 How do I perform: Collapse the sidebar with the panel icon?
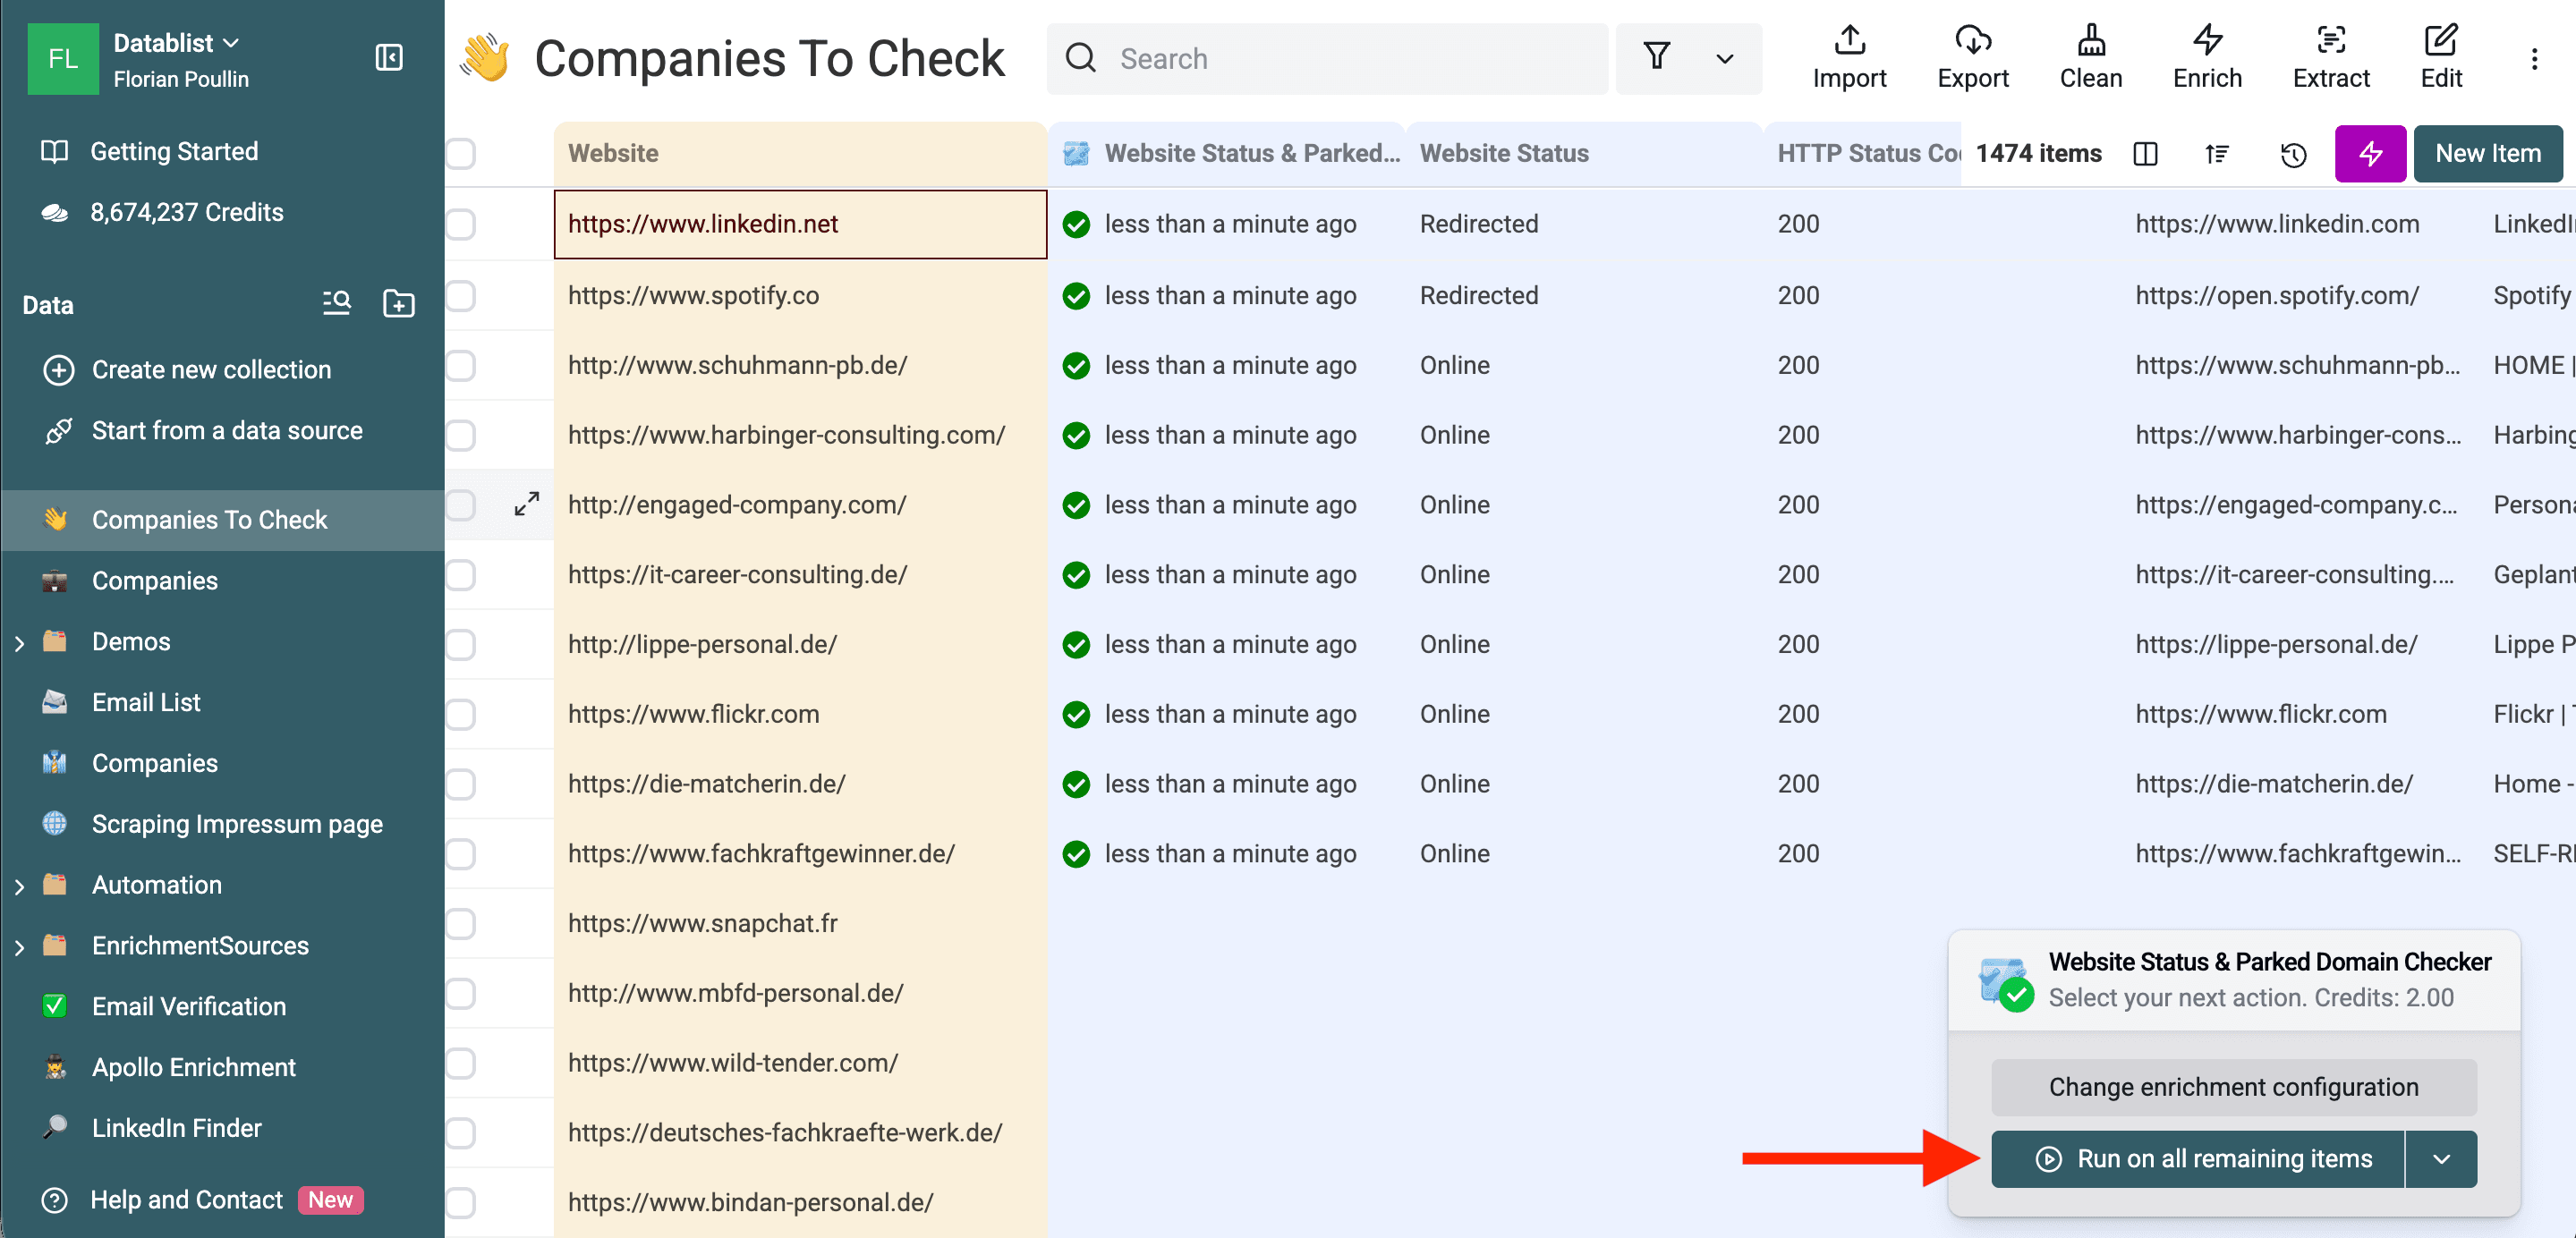tap(389, 57)
